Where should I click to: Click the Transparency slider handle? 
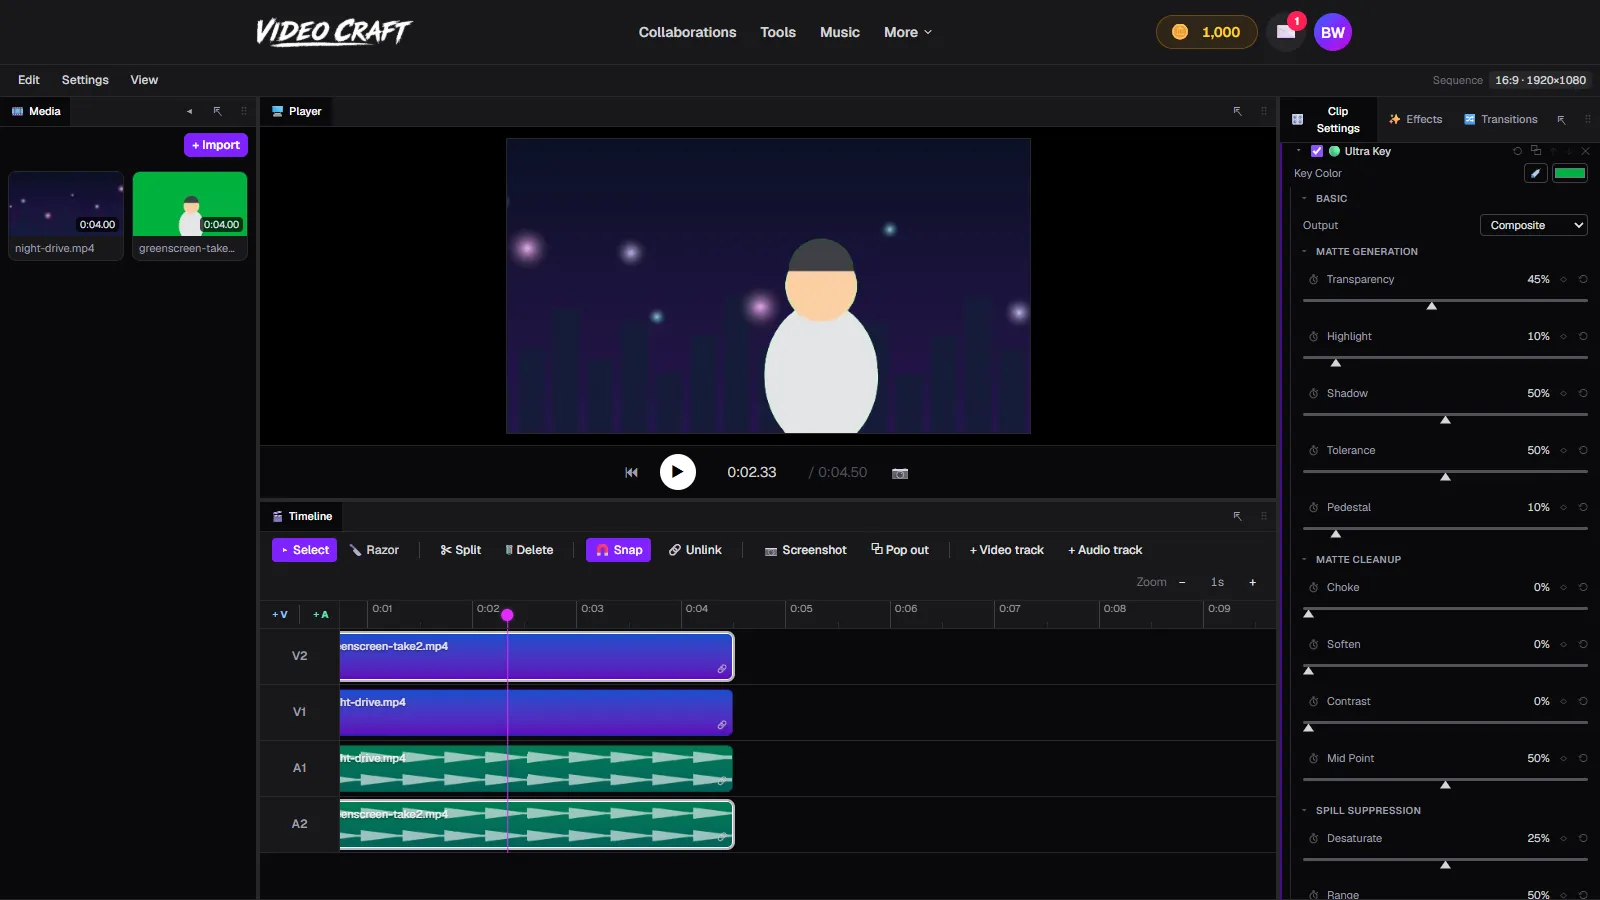point(1432,306)
